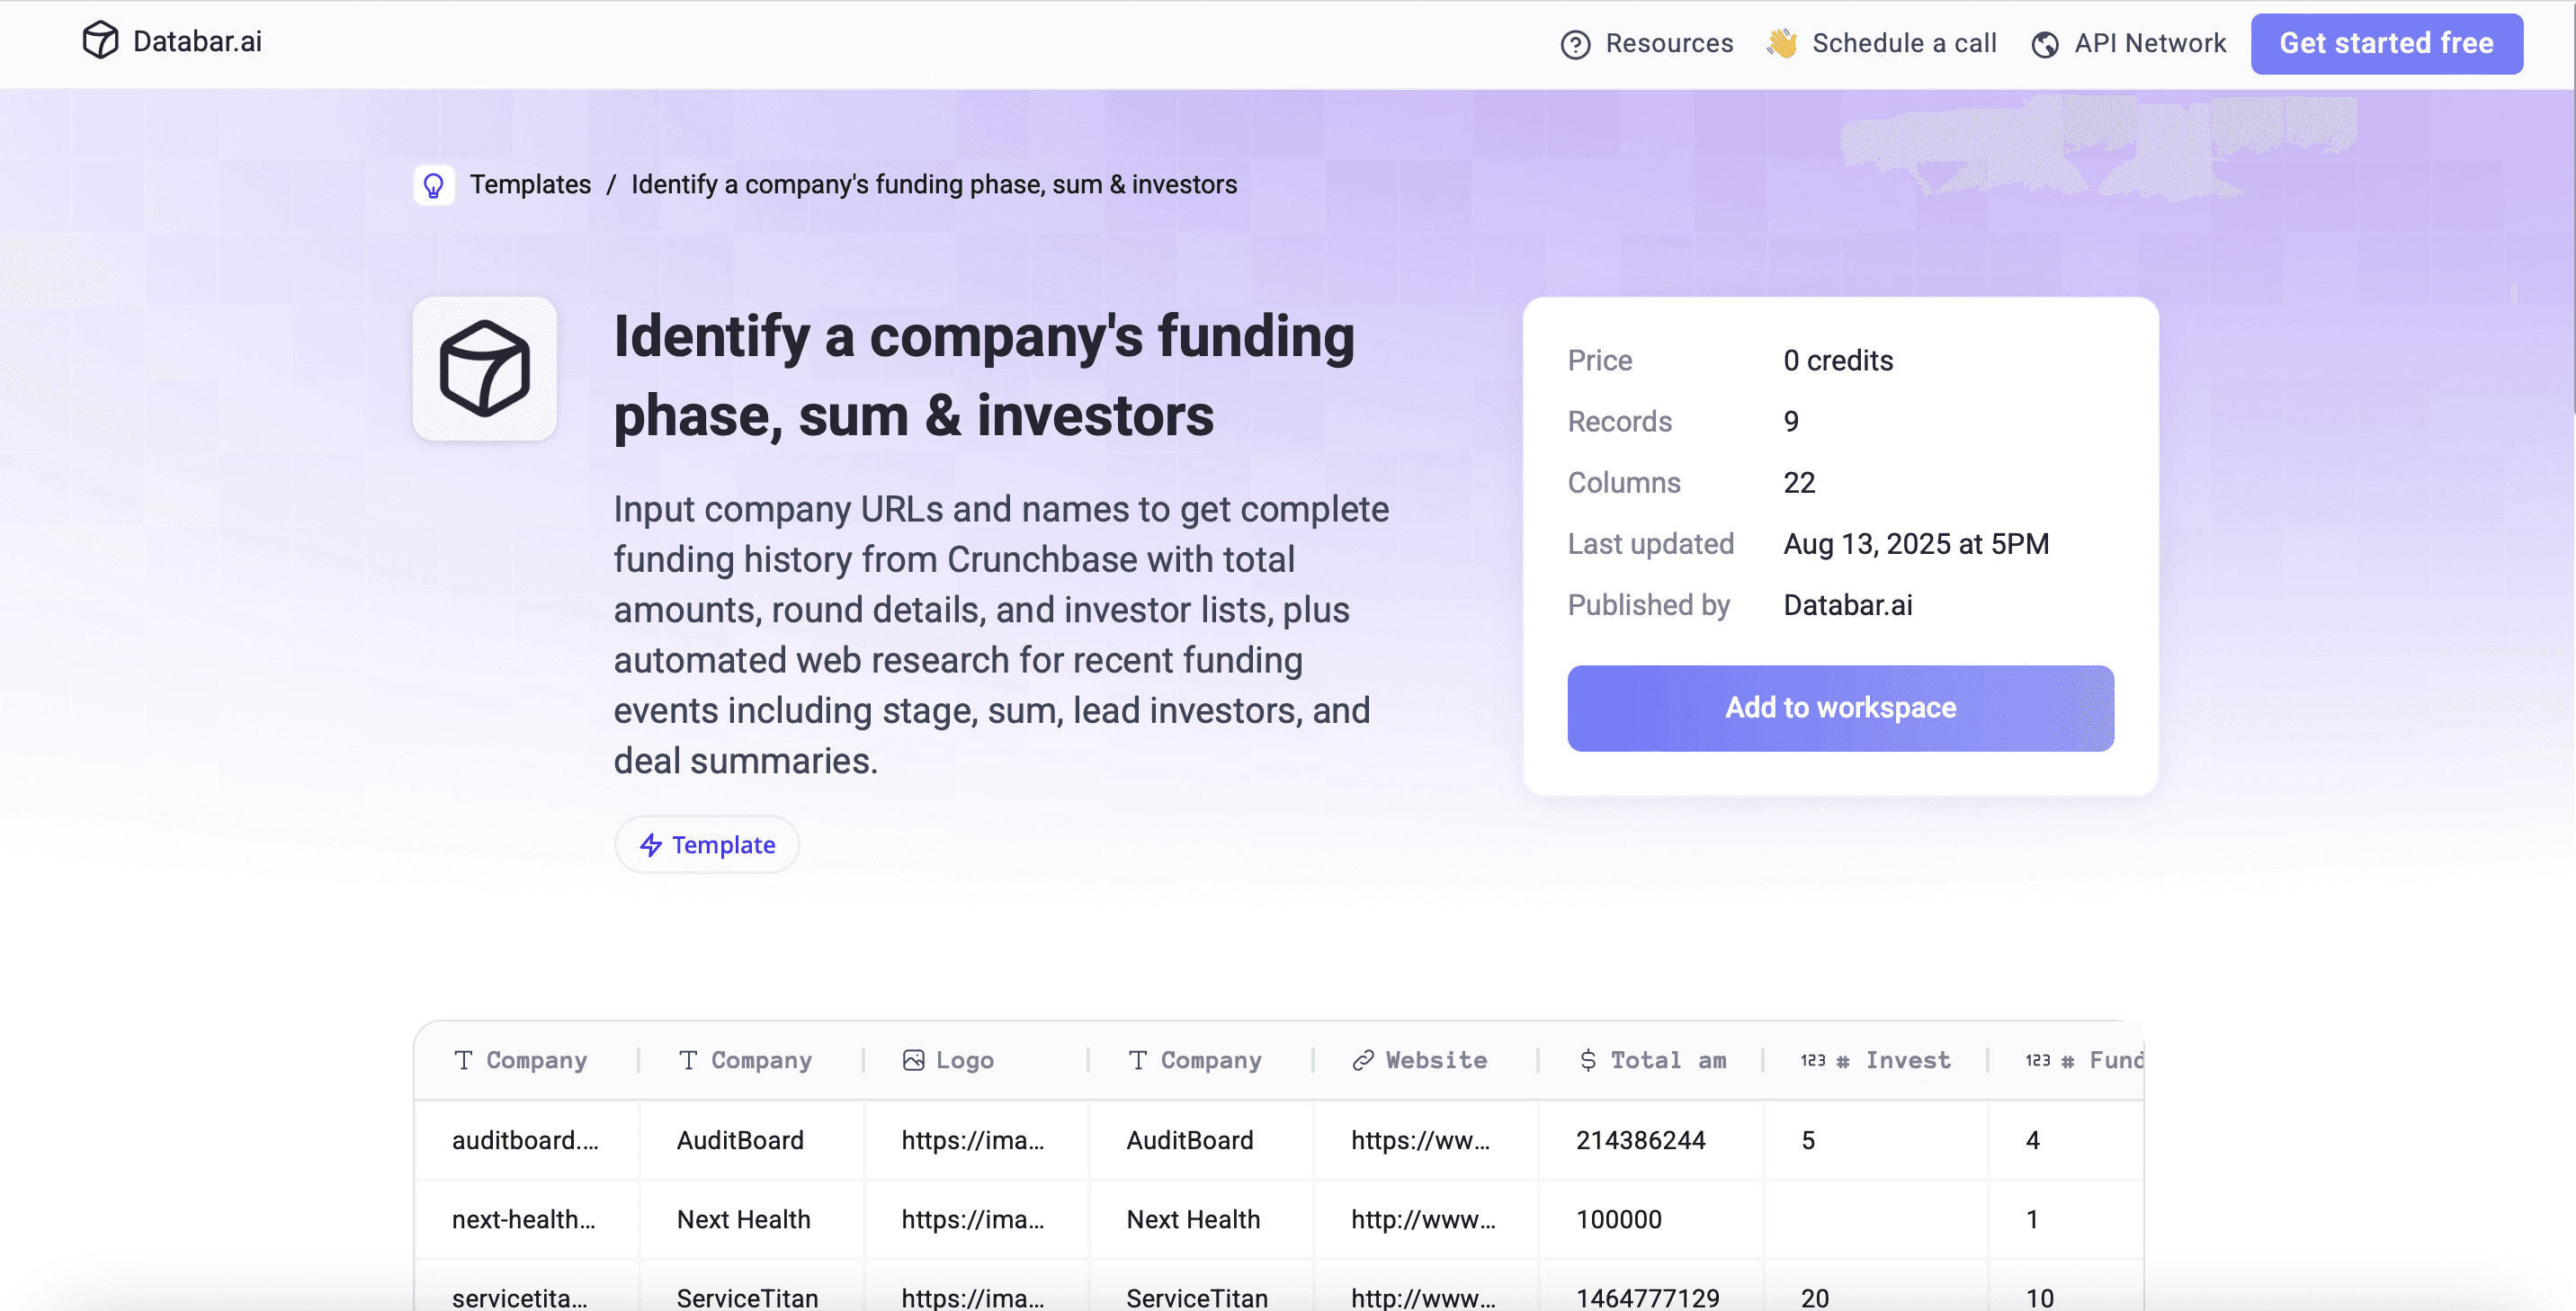Click the large cube template icon above the title
Image resolution: width=2576 pixels, height=1311 pixels.
point(484,369)
